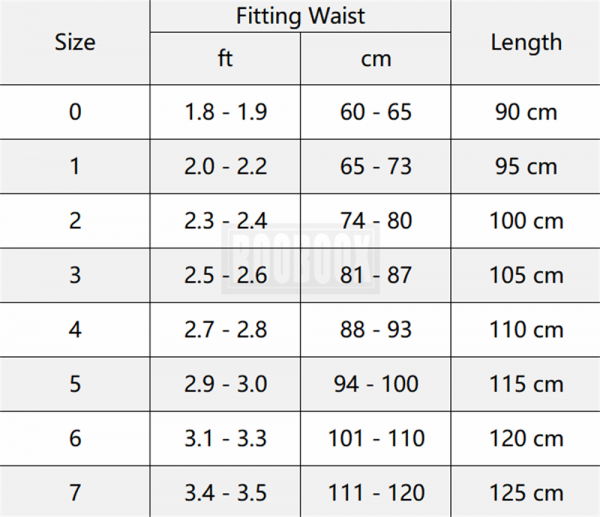
Task: Select the Length column header
Action: pyautogui.click(x=526, y=42)
